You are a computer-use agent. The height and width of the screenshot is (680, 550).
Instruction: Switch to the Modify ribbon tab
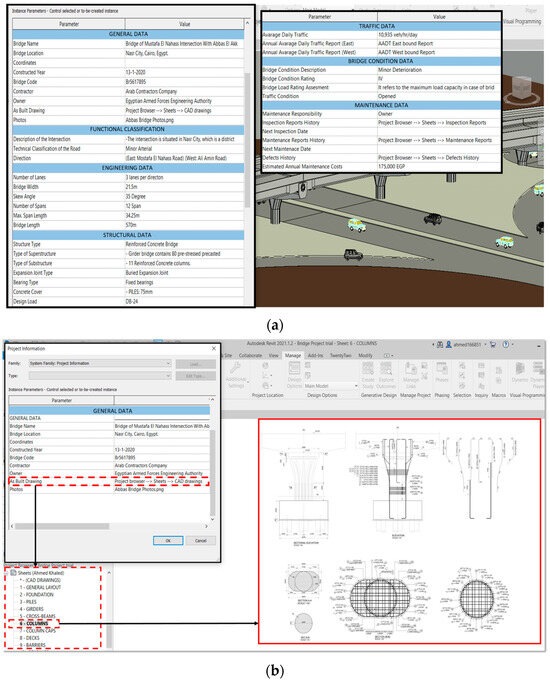pyautogui.click(x=365, y=355)
